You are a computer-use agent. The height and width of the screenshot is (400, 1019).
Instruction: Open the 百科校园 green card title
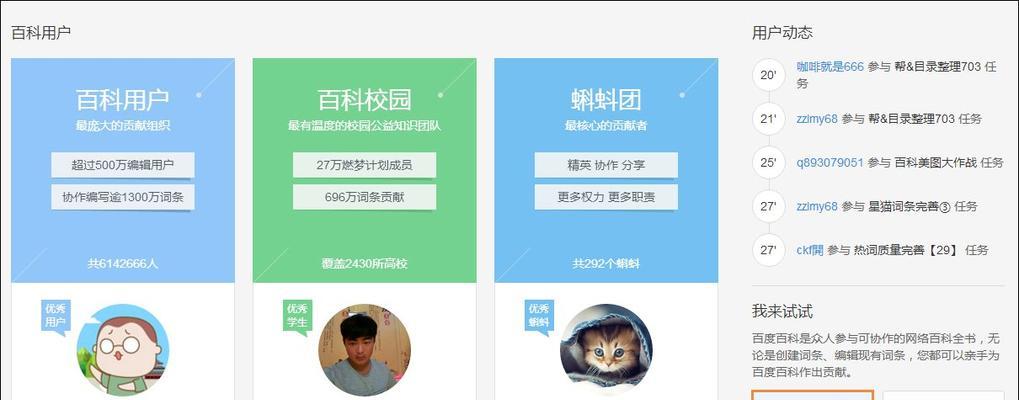[x=365, y=100]
